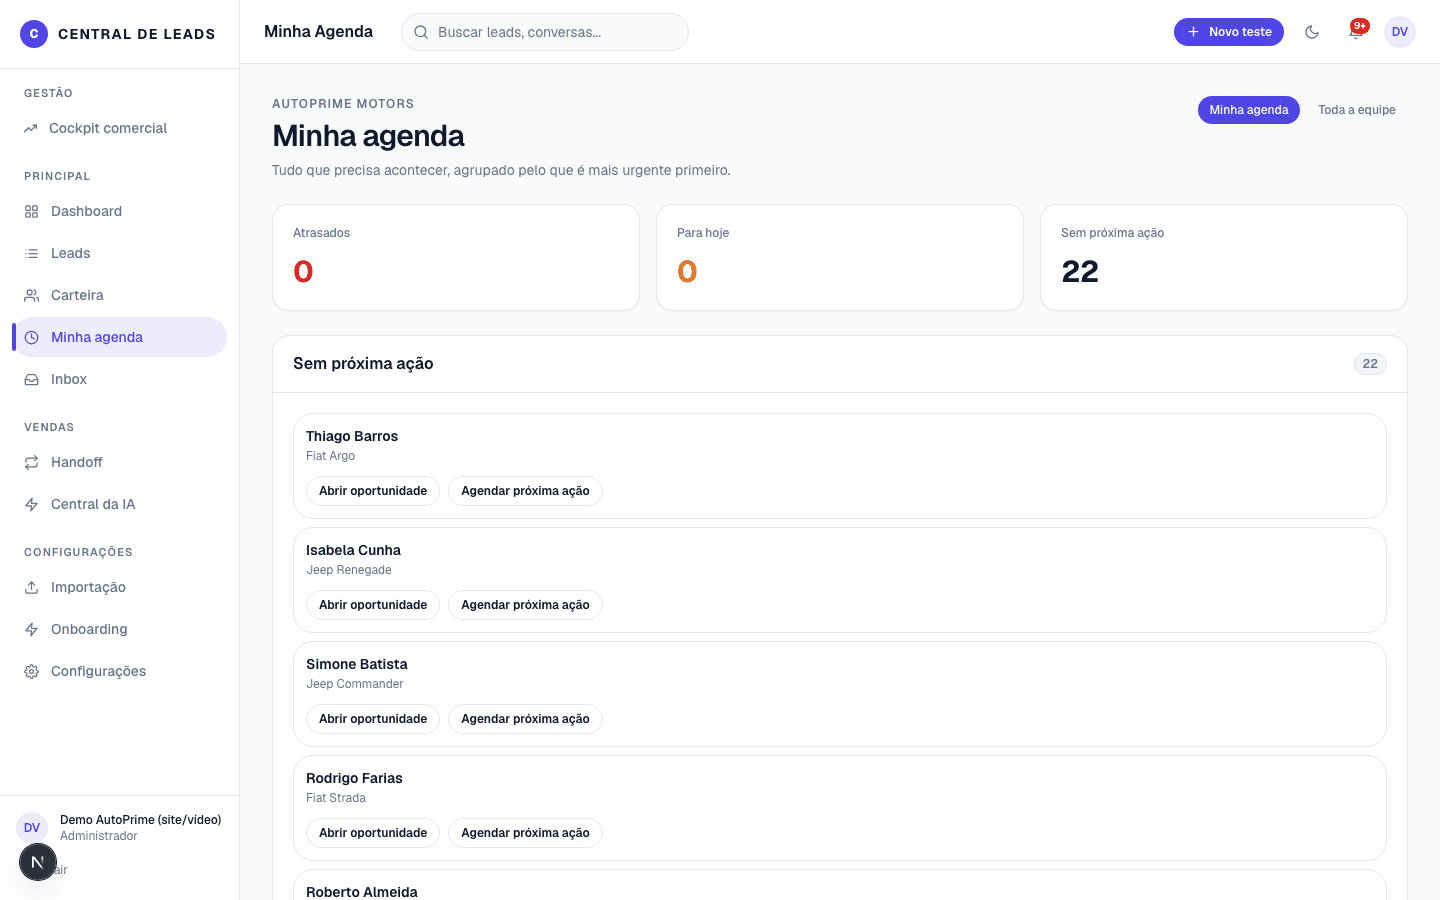Screen dimensions: 1440x900
Task: Agendar próxima ação for Thiago Barros
Action: coord(525,491)
